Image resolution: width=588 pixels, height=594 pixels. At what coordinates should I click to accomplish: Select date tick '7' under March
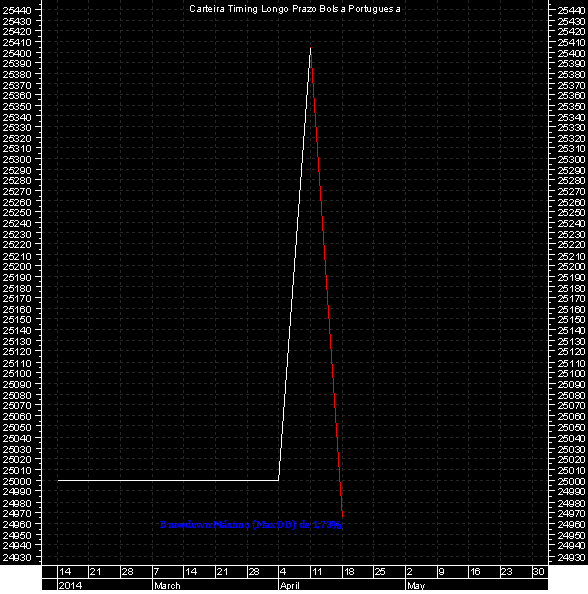(156, 571)
